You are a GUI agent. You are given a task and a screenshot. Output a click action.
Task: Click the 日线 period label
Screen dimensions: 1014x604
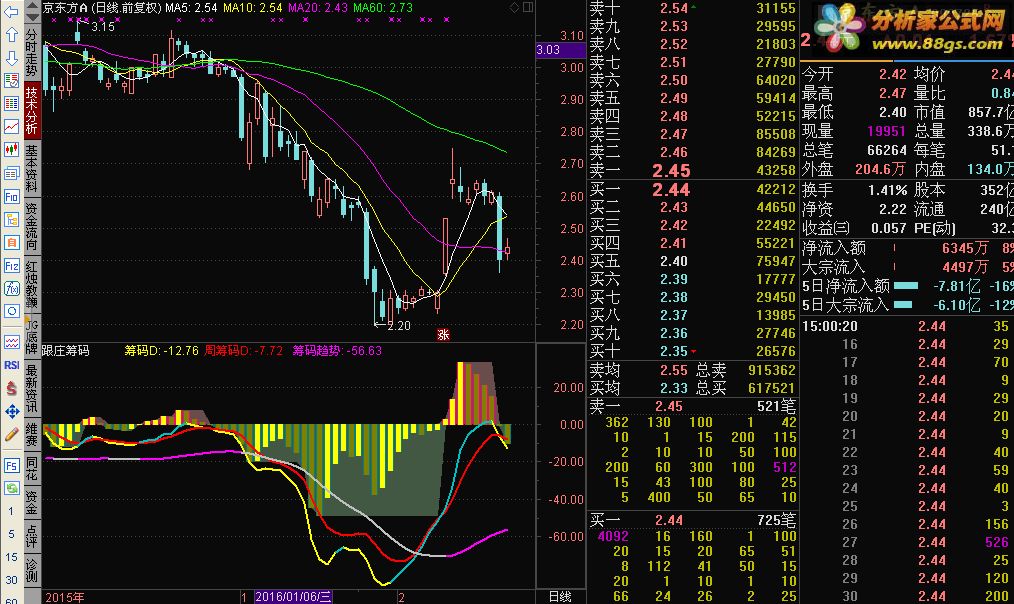(x=560, y=597)
